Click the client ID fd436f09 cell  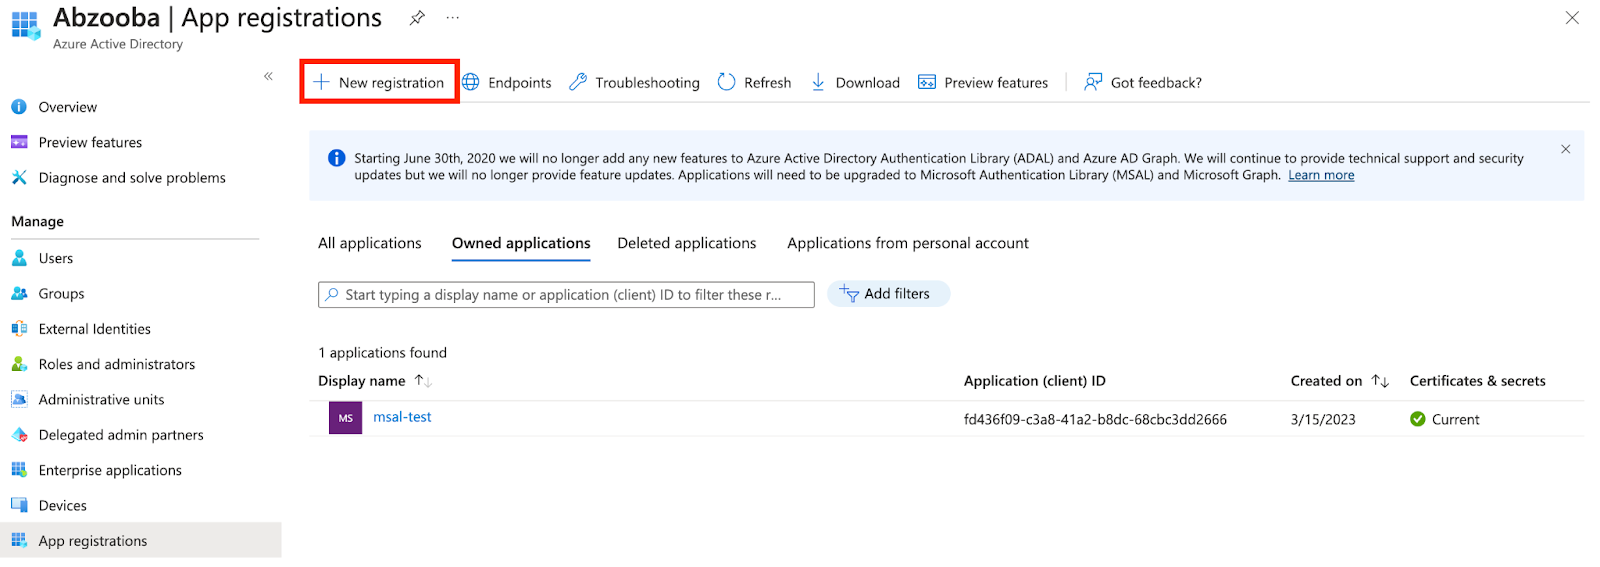coord(1095,419)
